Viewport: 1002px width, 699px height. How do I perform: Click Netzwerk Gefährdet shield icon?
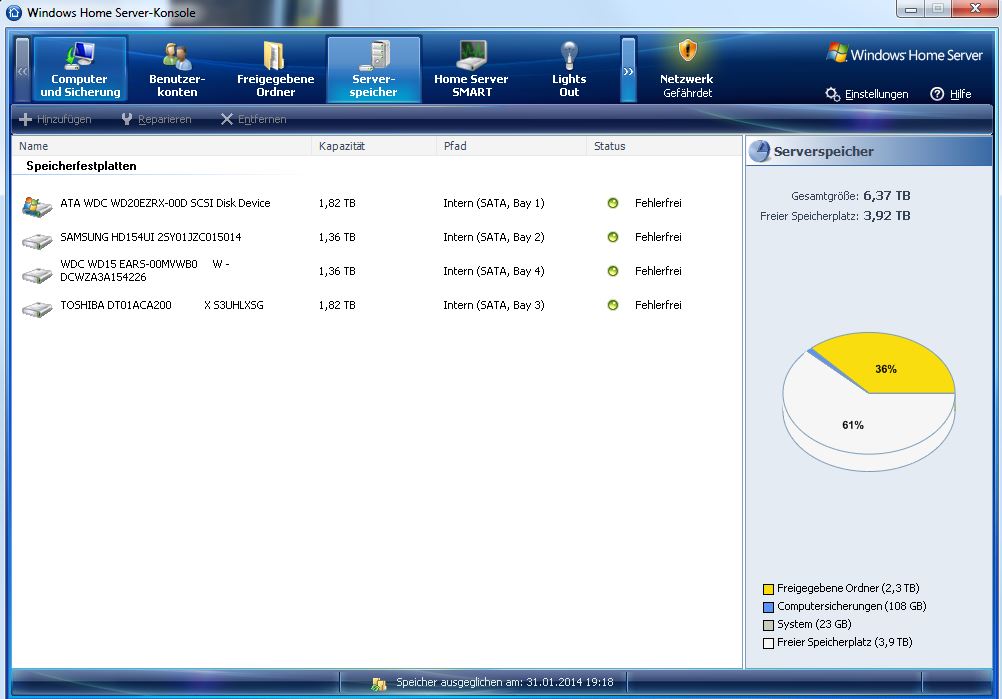(688, 50)
